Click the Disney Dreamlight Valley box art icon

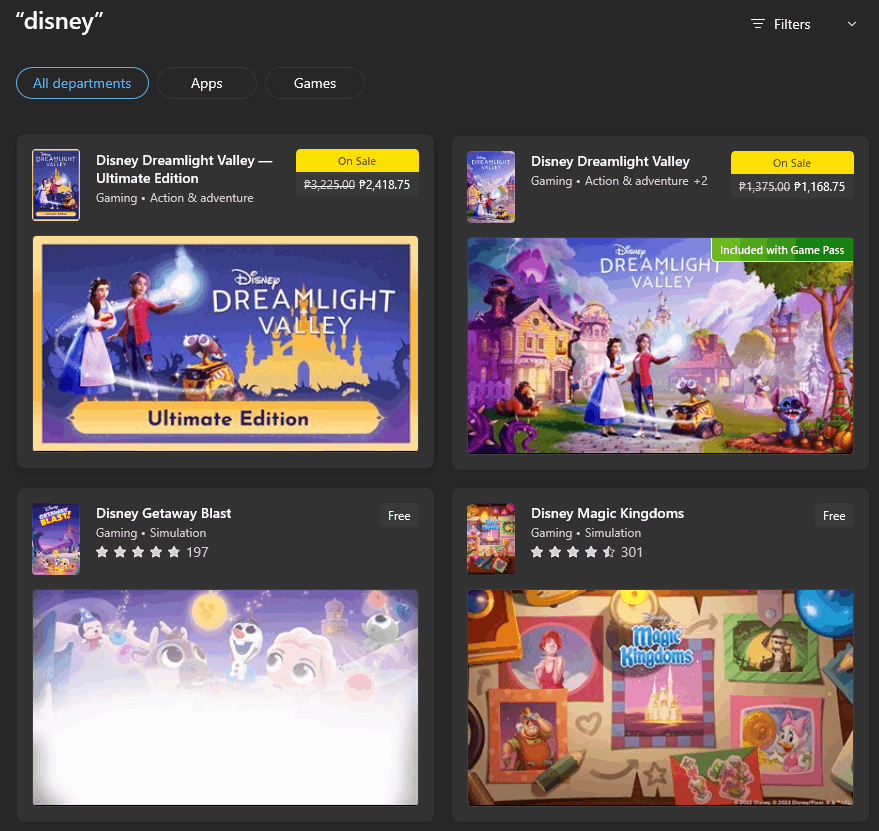point(490,186)
